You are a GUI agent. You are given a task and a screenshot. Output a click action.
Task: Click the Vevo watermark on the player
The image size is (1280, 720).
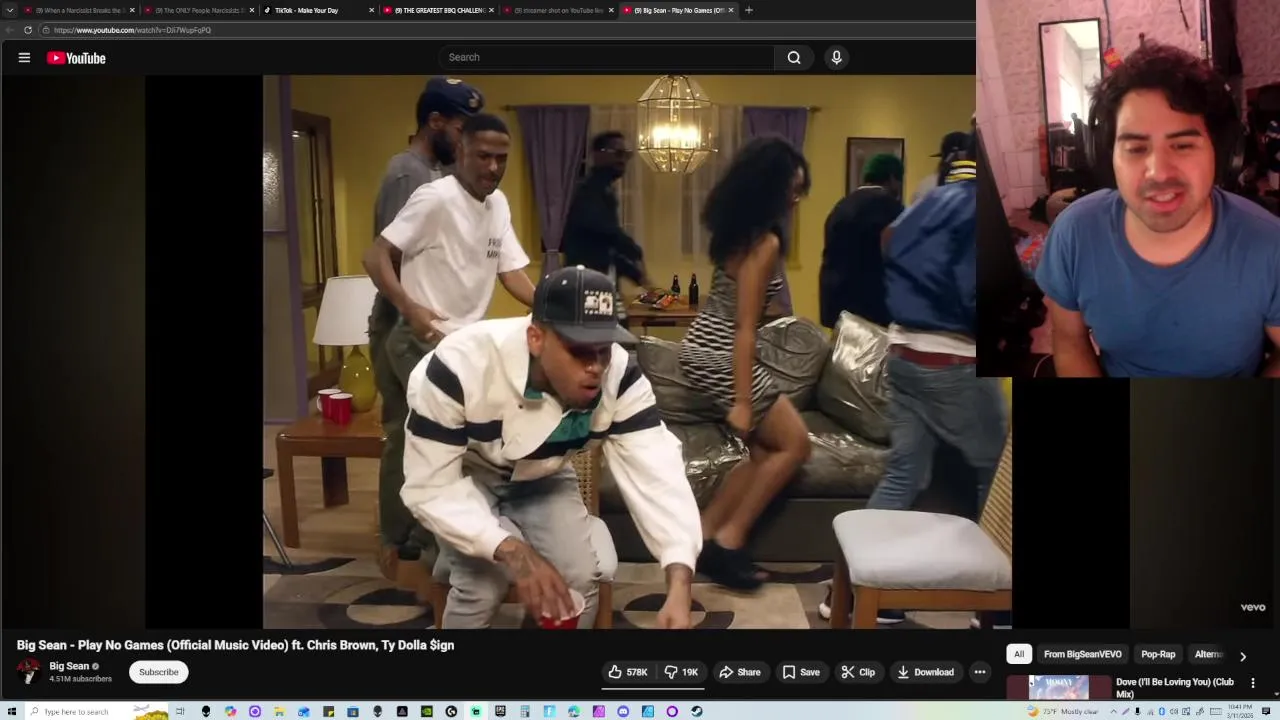(1253, 607)
